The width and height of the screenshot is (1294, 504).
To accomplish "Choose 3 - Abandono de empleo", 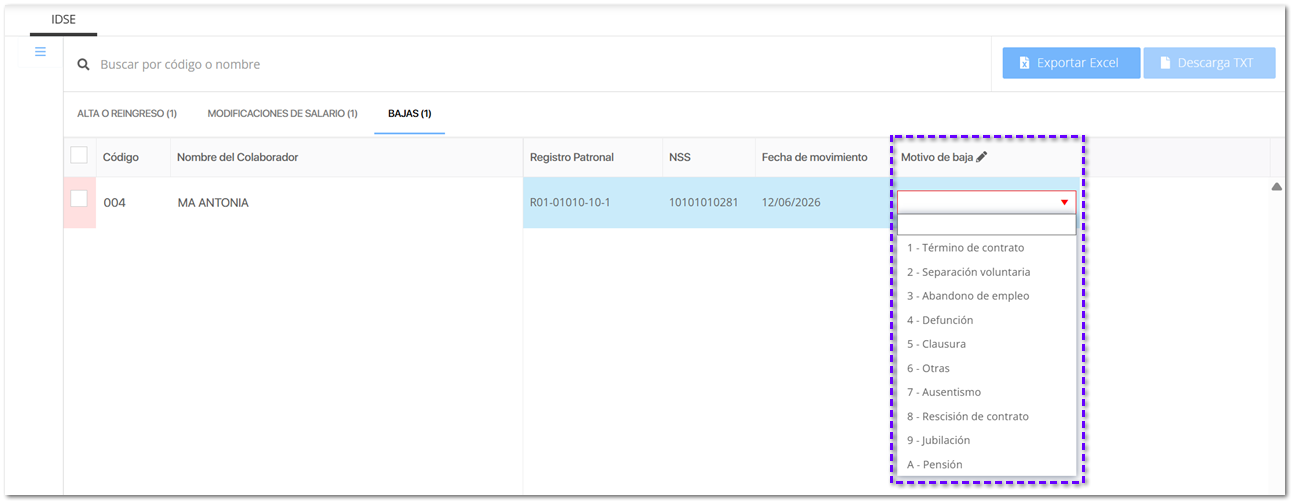I will (x=986, y=296).
